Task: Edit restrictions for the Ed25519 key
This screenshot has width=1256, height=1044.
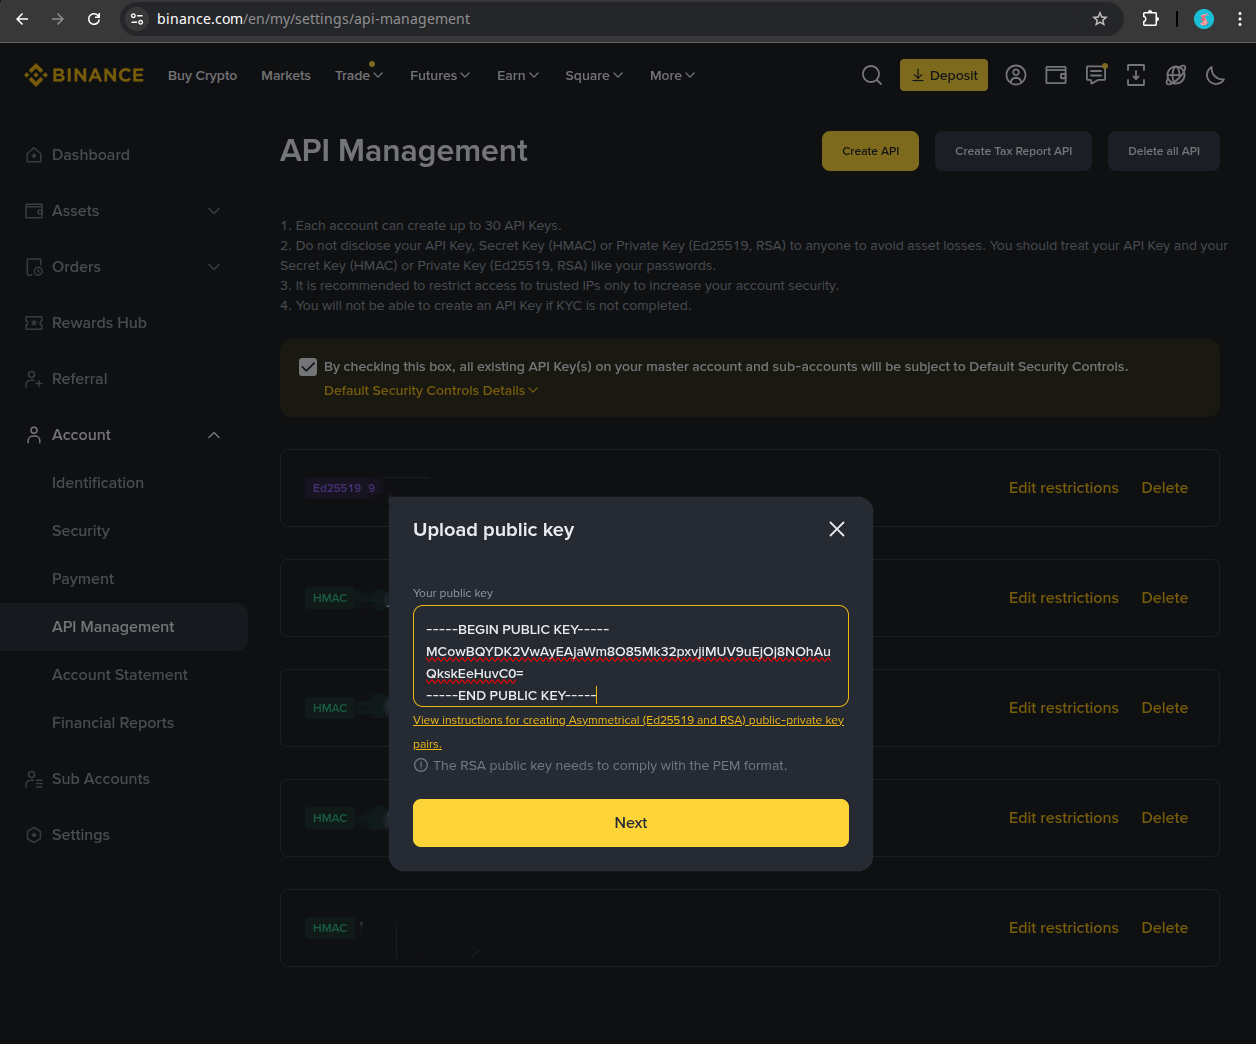Action: (1063, 488)
